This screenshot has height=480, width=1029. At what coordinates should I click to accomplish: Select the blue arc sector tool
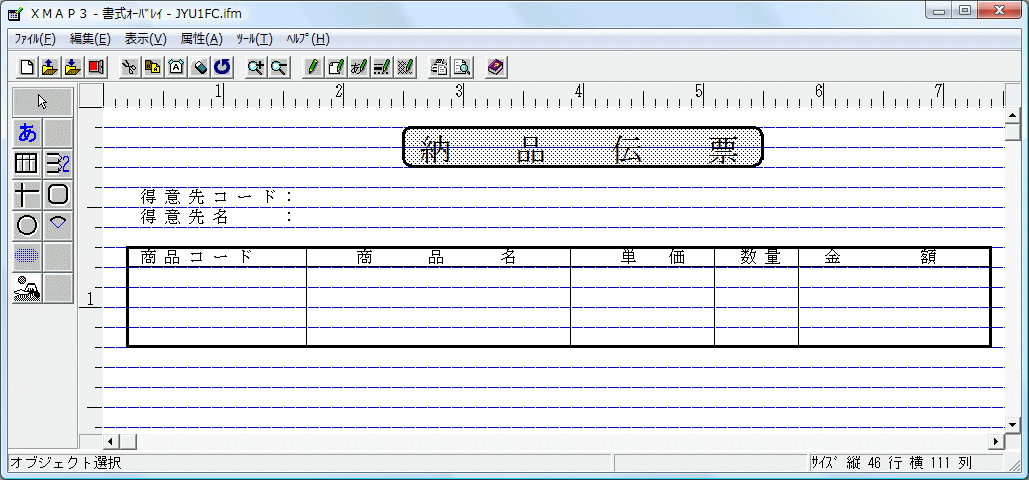(x=58, y=225)
